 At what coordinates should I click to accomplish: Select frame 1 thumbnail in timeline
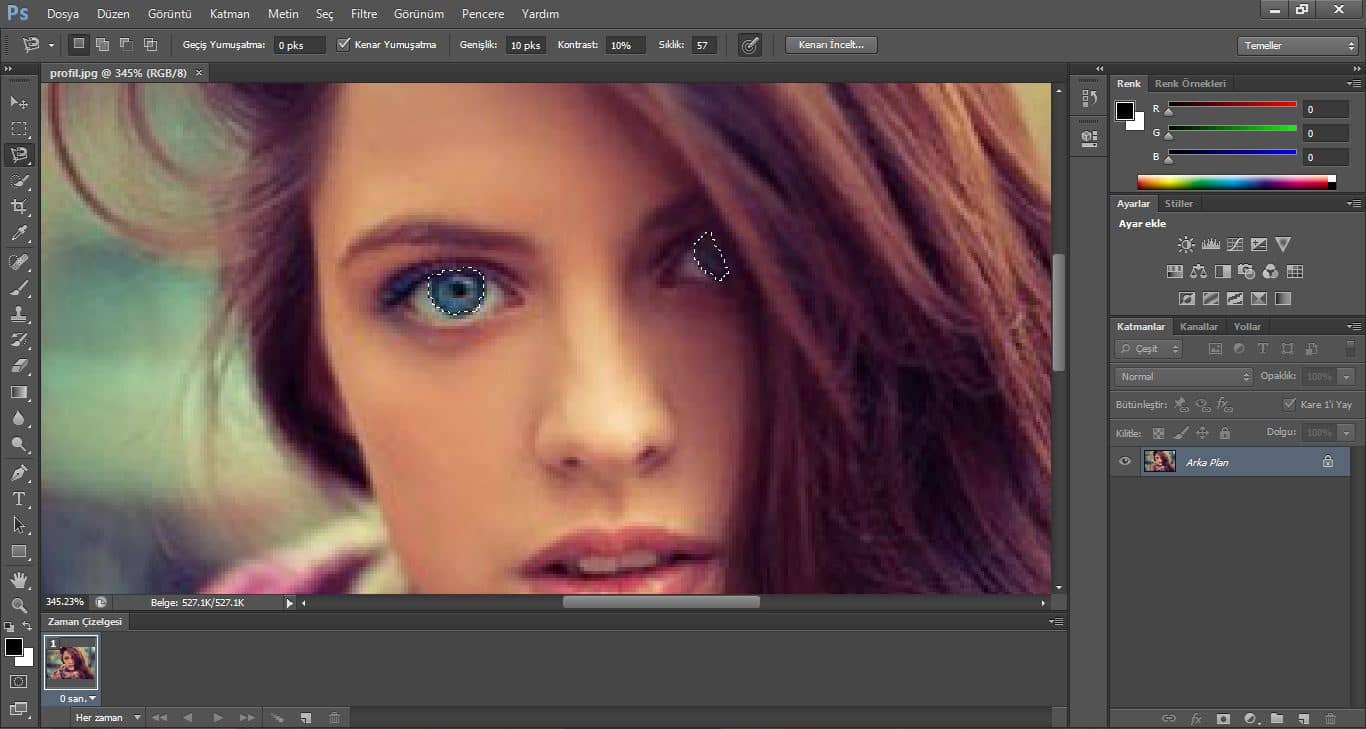tap(71, 662)
